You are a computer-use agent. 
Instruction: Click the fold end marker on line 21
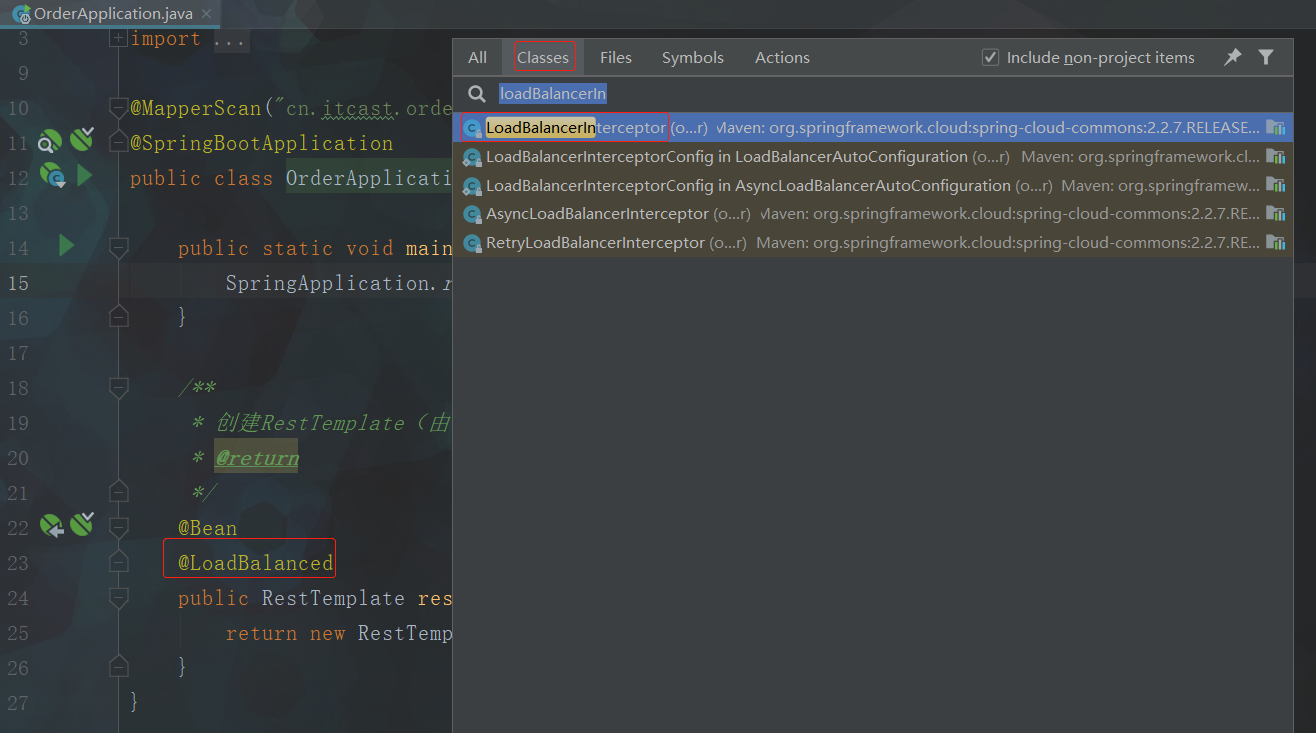click(118, 492)
